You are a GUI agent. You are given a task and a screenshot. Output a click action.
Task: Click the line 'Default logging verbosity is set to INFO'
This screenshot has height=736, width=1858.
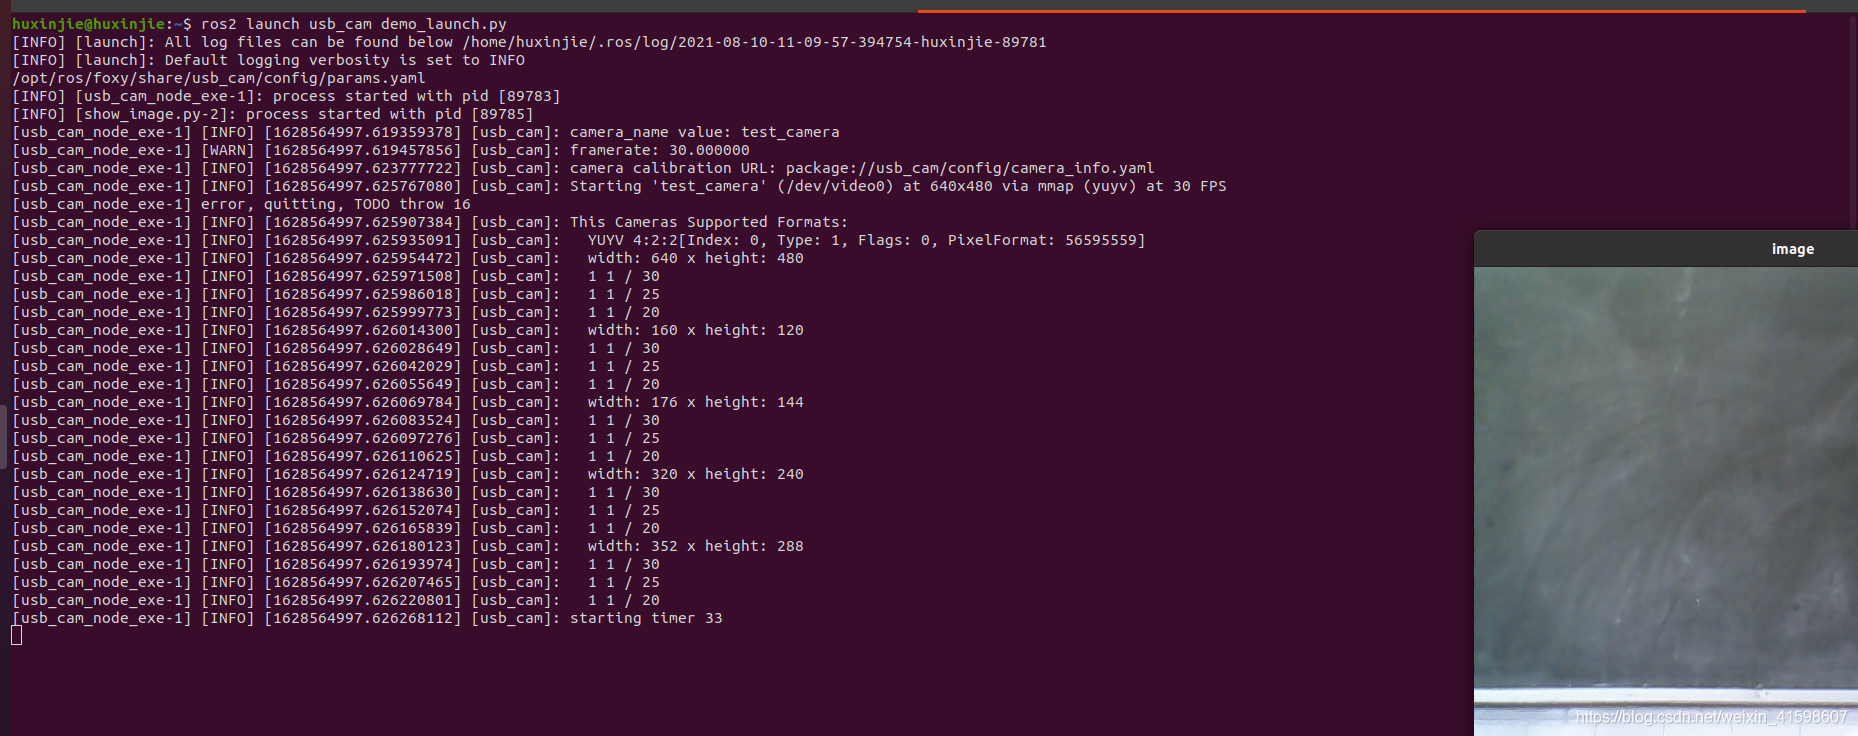click(345, 60)
